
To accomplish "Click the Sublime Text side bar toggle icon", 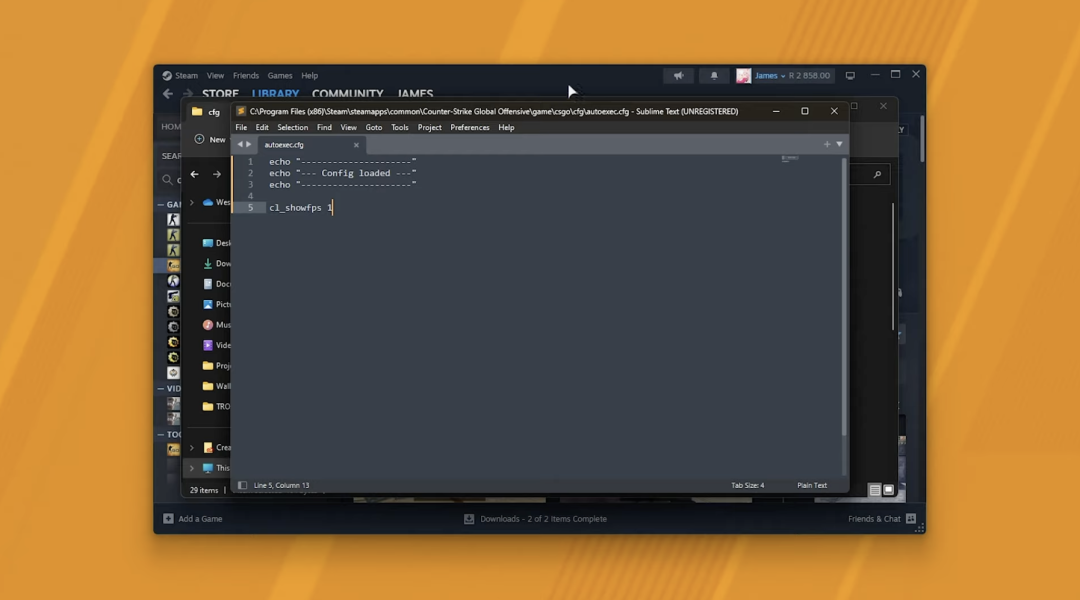I will coord(242,486).
